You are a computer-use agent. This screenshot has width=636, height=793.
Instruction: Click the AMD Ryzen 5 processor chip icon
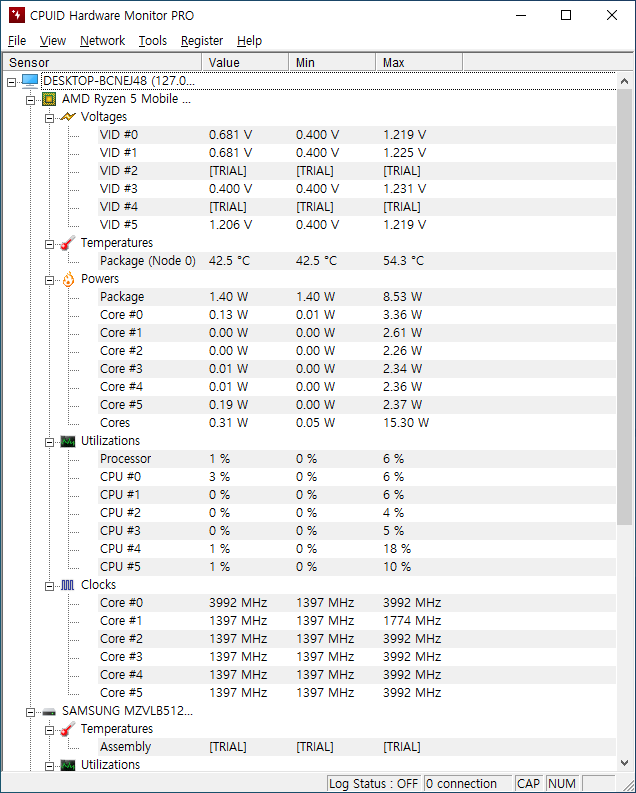pyautogui.click(x=49, y=99)
